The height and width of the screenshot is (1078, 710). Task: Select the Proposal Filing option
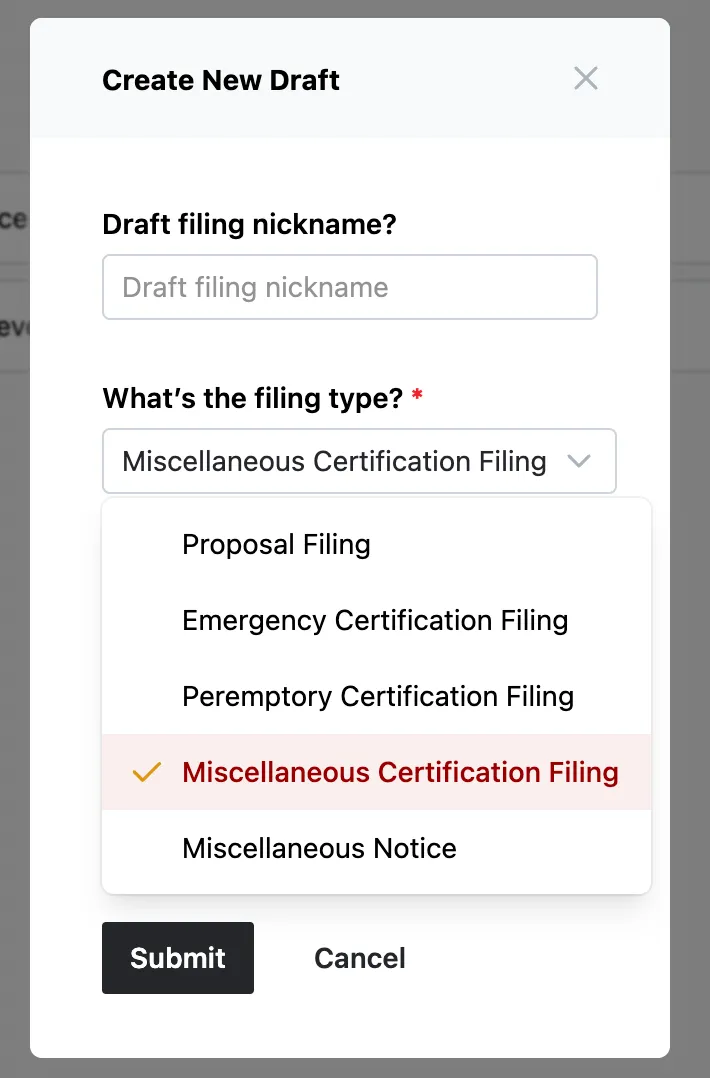point(276,545)
